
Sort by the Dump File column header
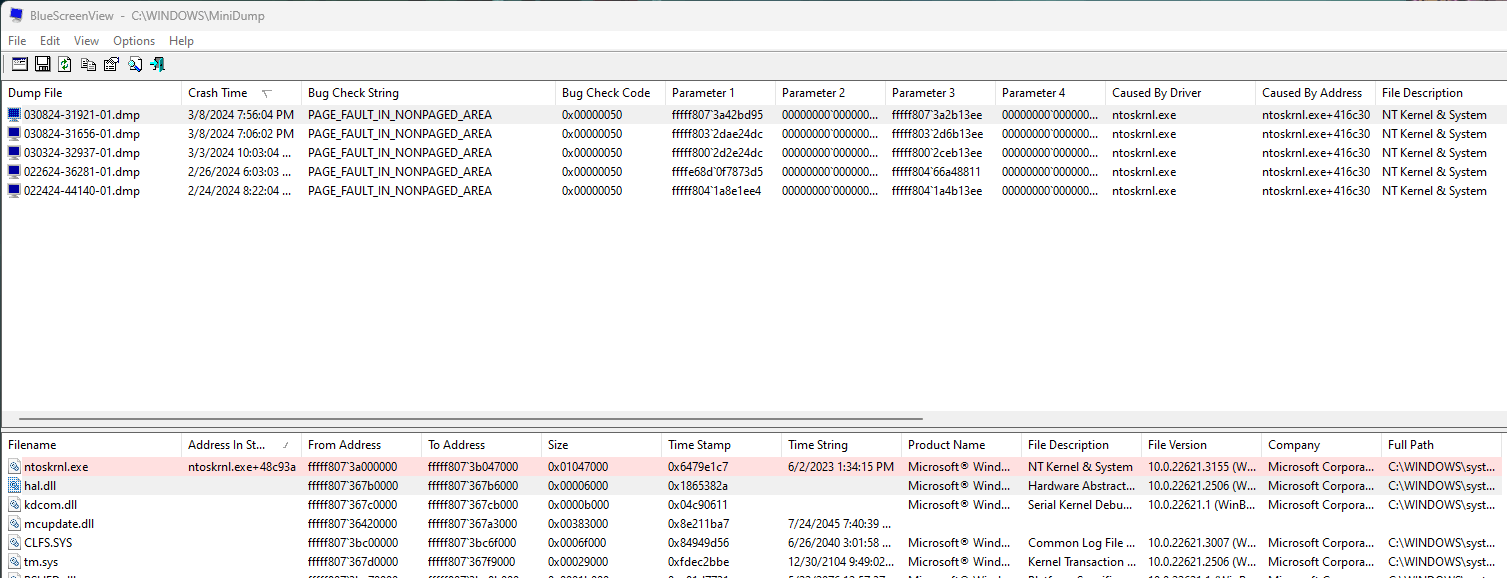coord(91,93)
